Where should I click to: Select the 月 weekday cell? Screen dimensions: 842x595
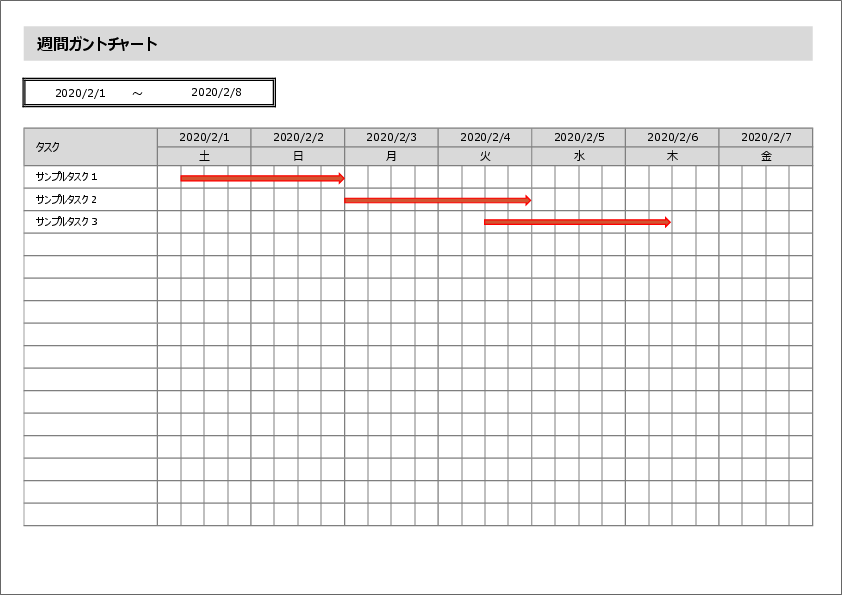pos(391,156)
